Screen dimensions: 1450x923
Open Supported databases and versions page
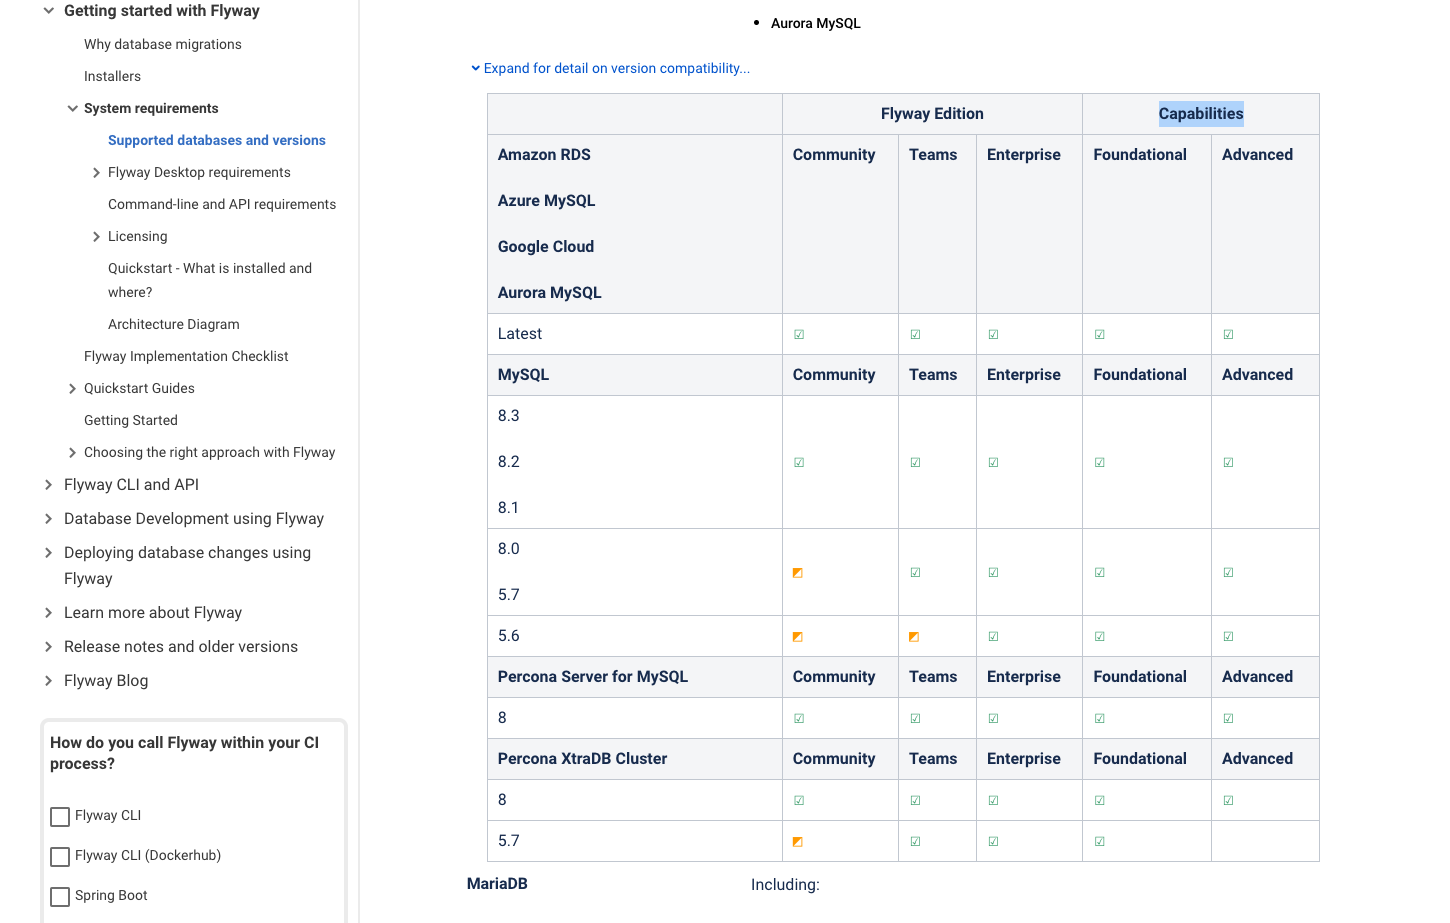click(216, 141)
